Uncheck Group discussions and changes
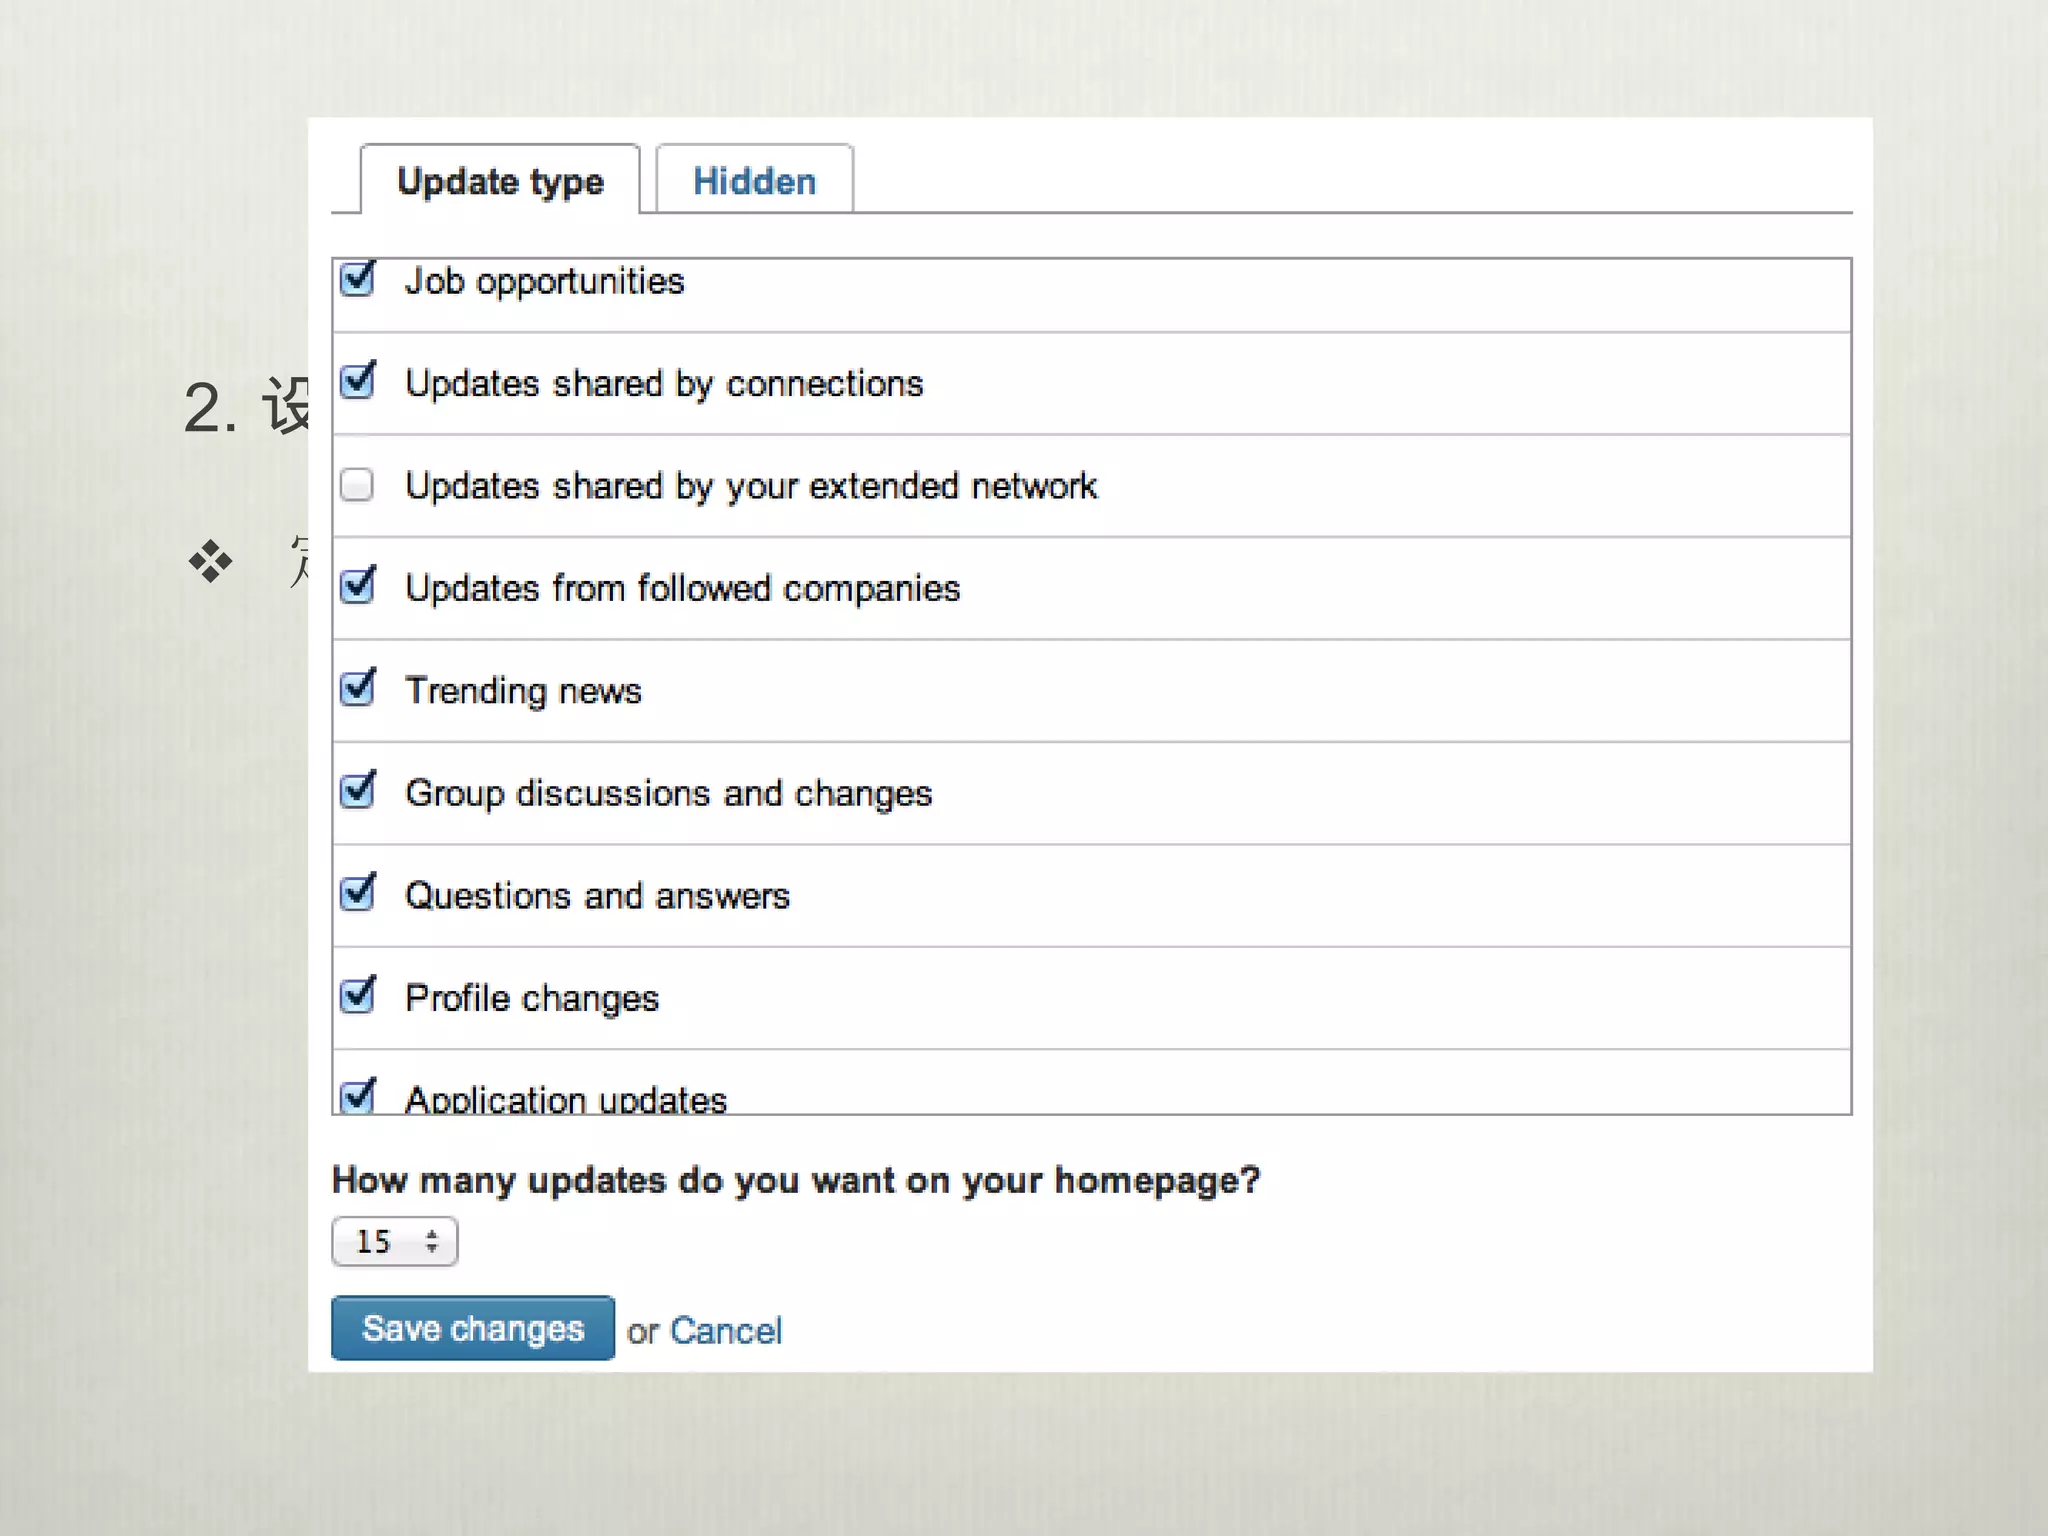Screen dimensions: 2048x1536 357,792
